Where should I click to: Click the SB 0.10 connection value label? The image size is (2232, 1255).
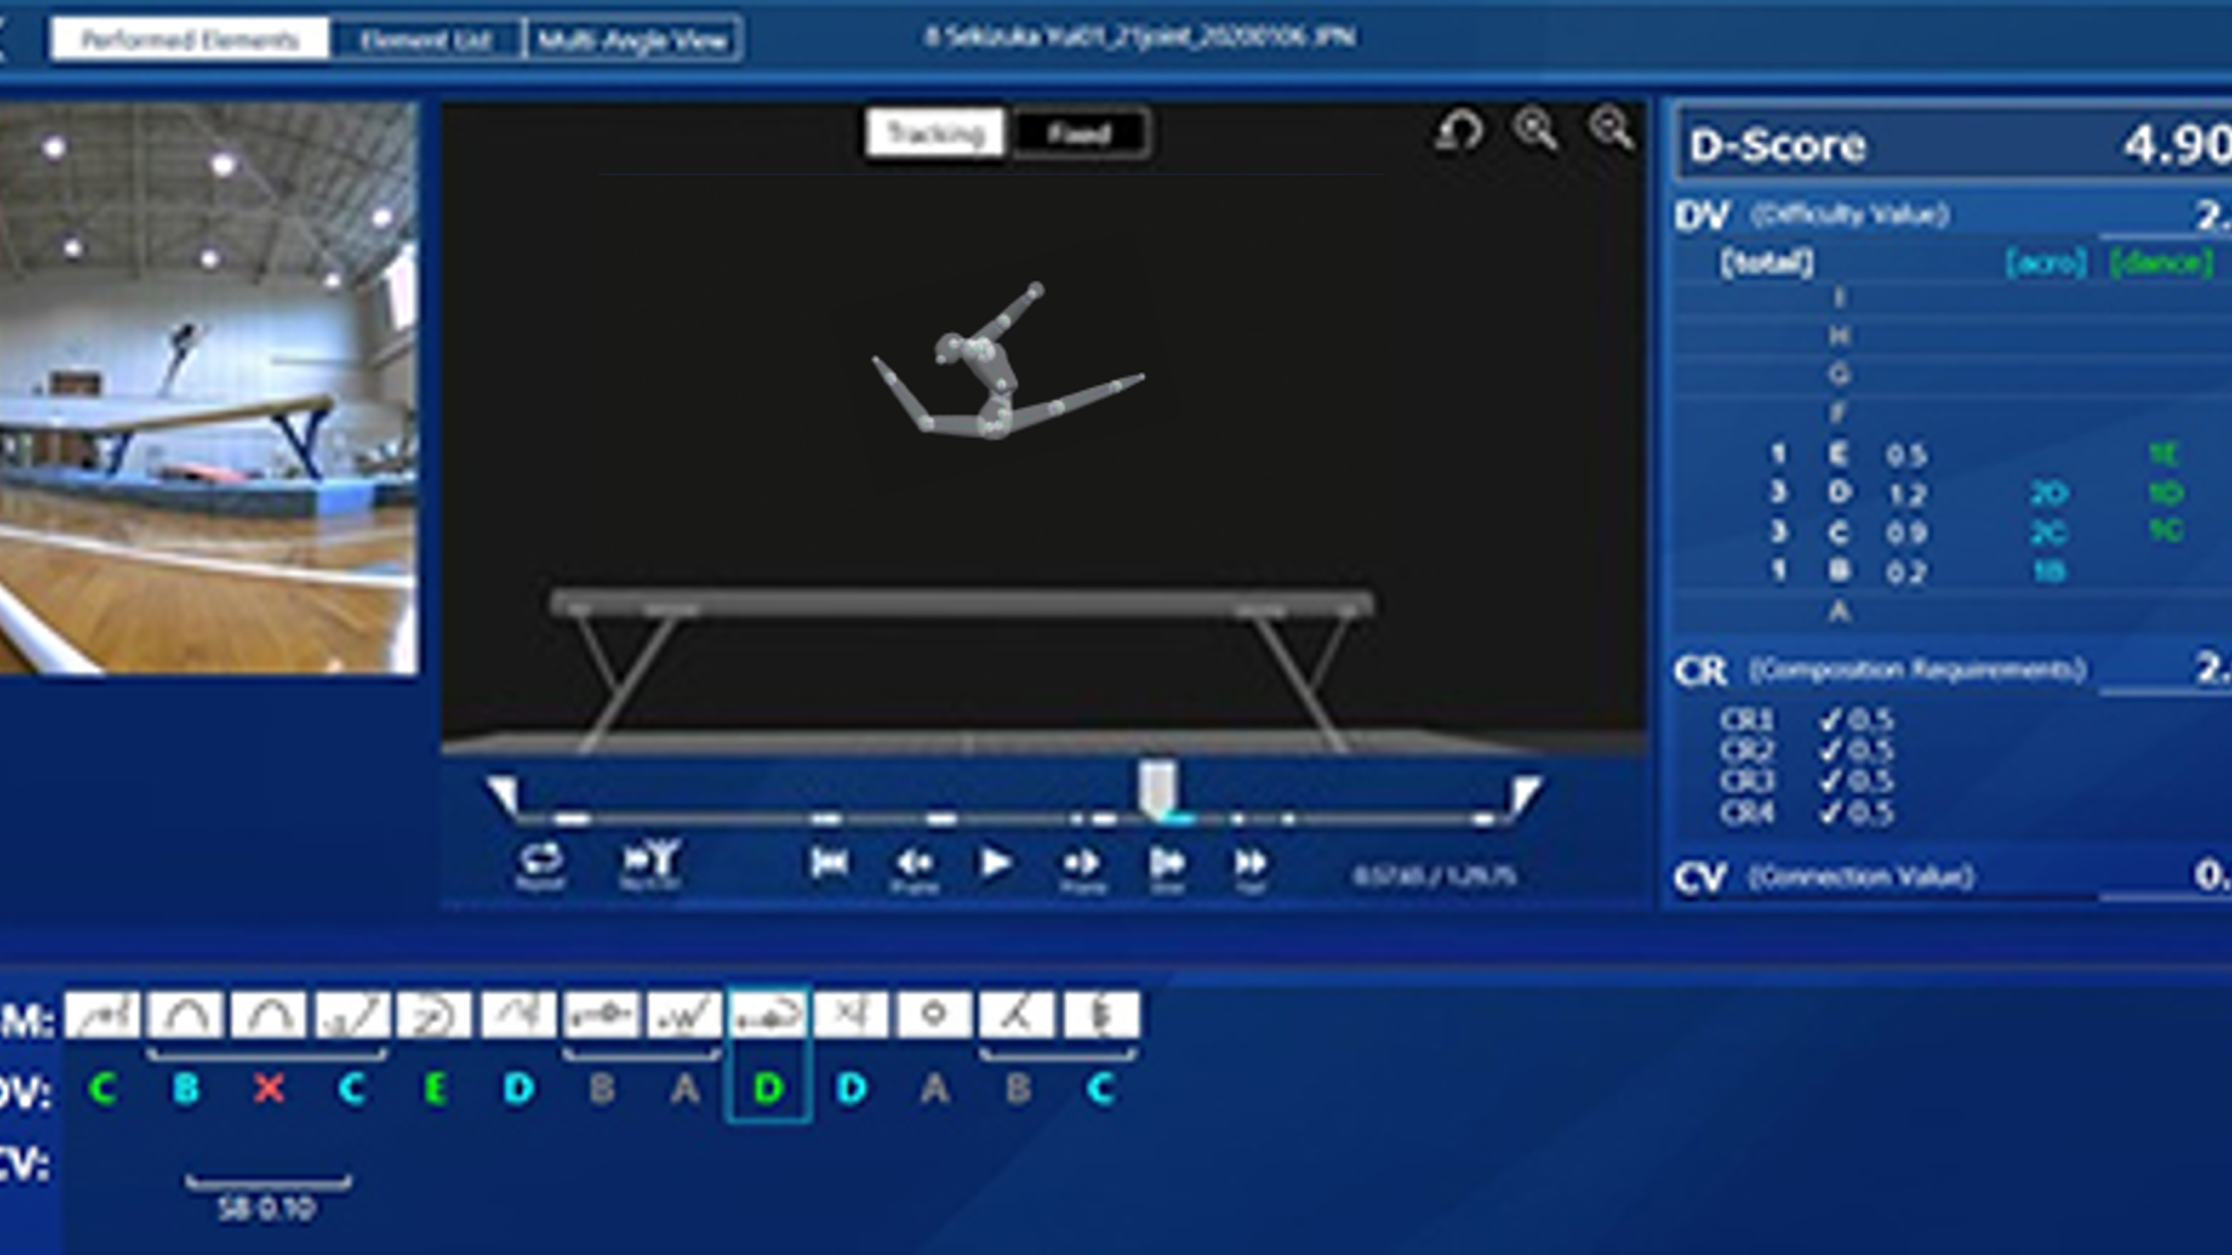tap(267, 1209)
